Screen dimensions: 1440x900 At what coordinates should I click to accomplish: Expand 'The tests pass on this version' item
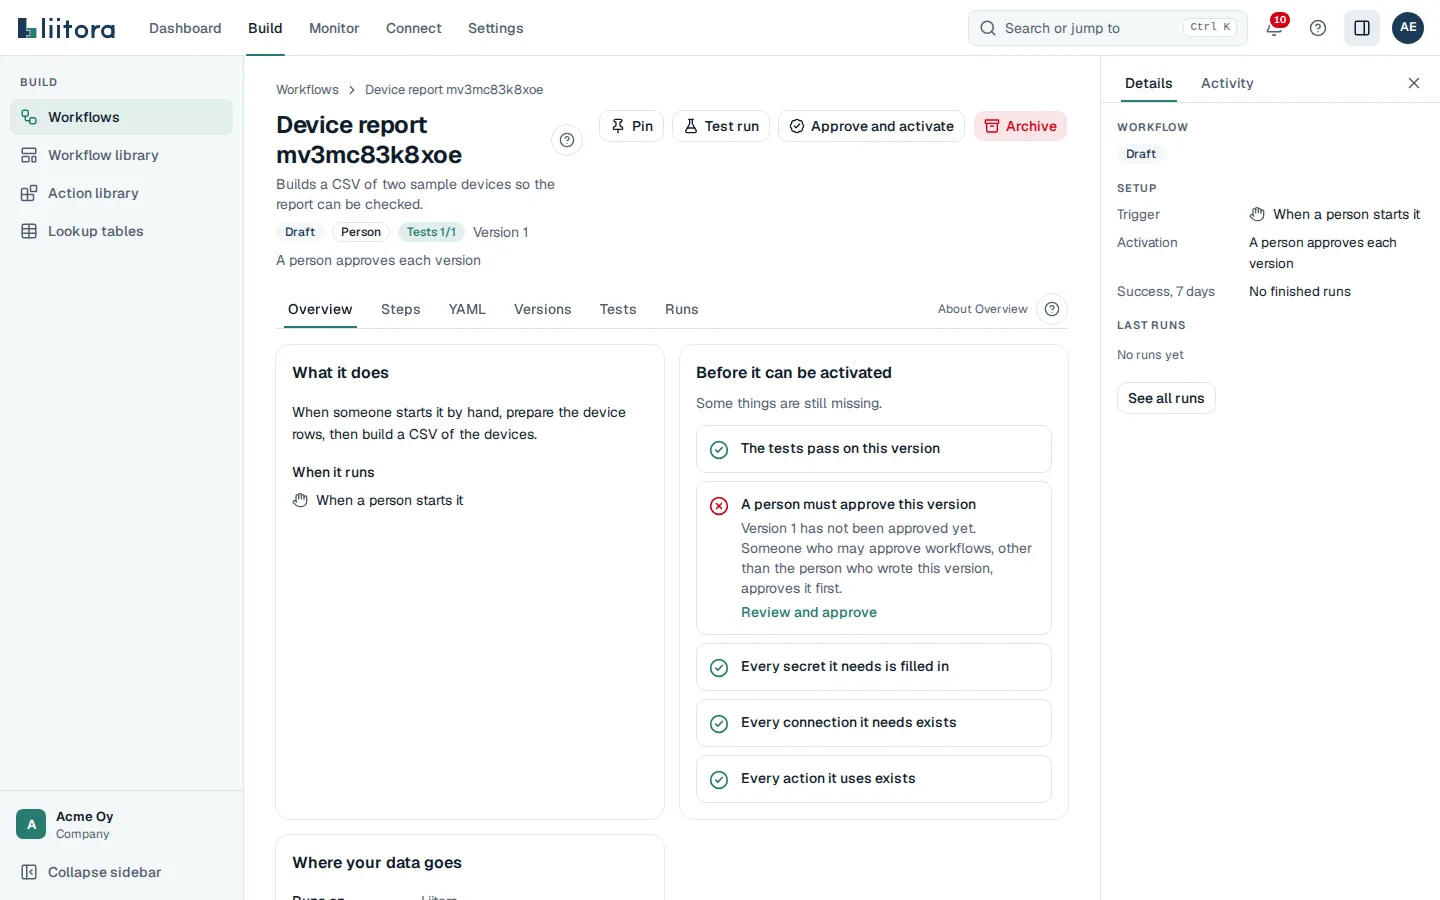click(x=874, y=449)
